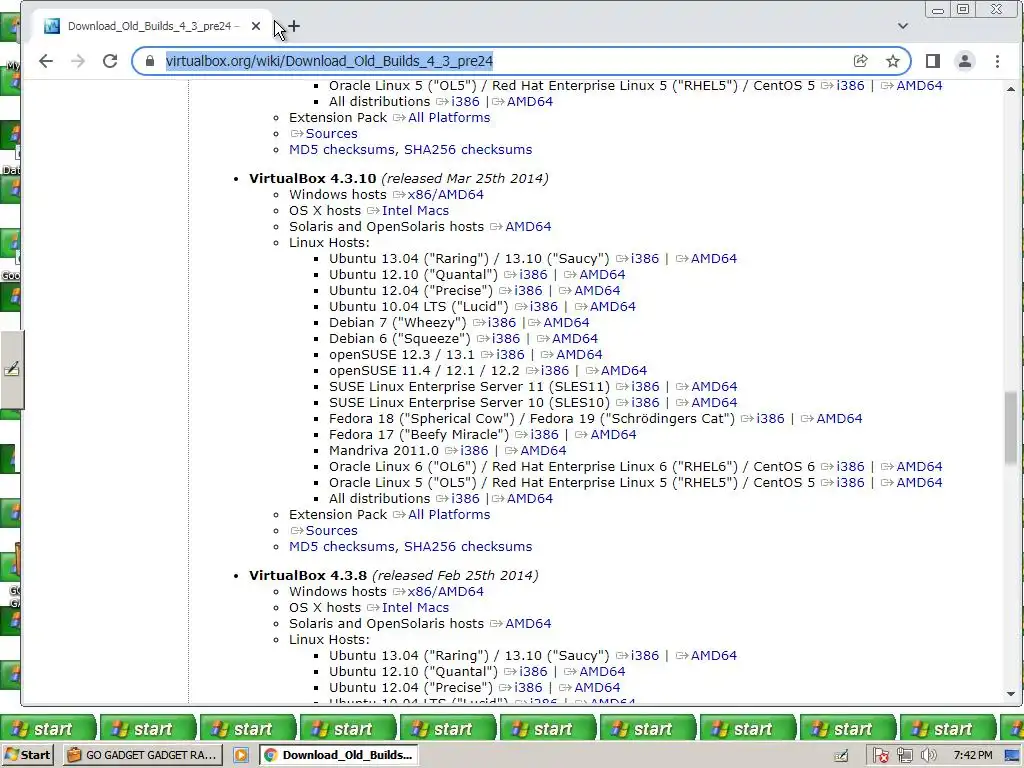Viewport: 1024px width, 768px height.
Task: Open the Chrome profile menu
Action: pyautogui.click(x=965, y=61)
